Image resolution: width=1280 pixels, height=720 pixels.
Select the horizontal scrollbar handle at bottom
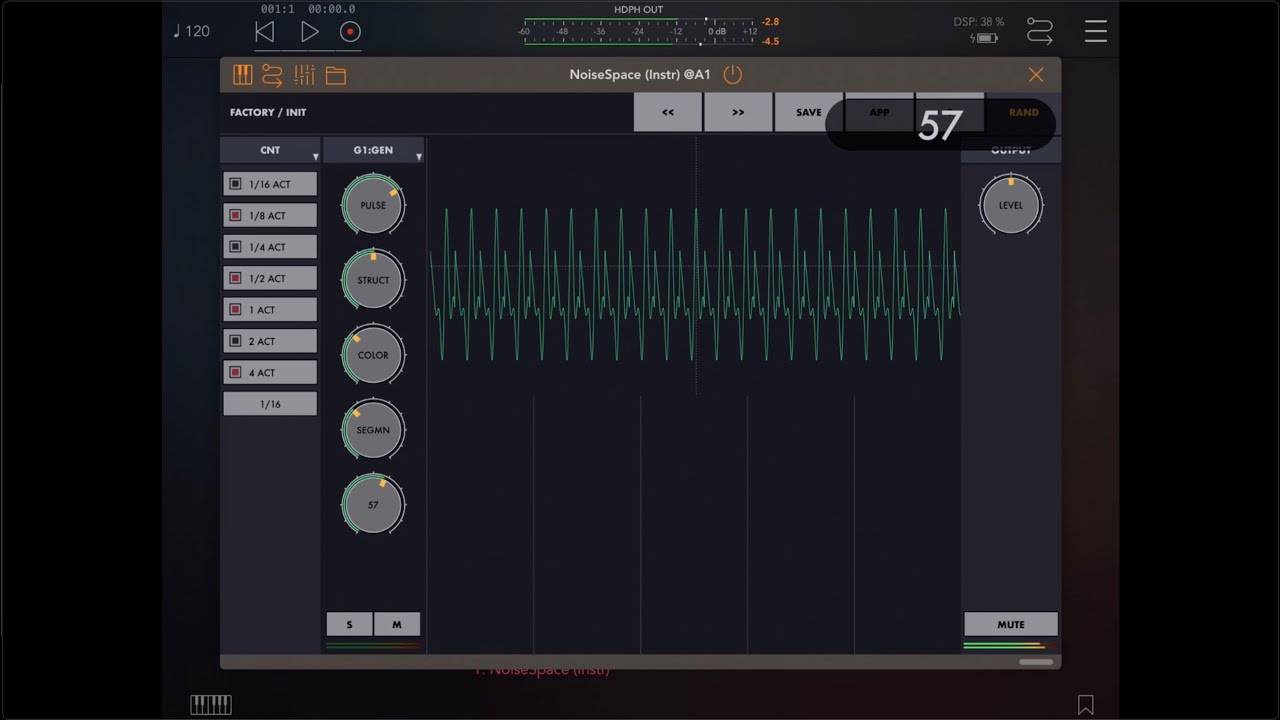1036,662
